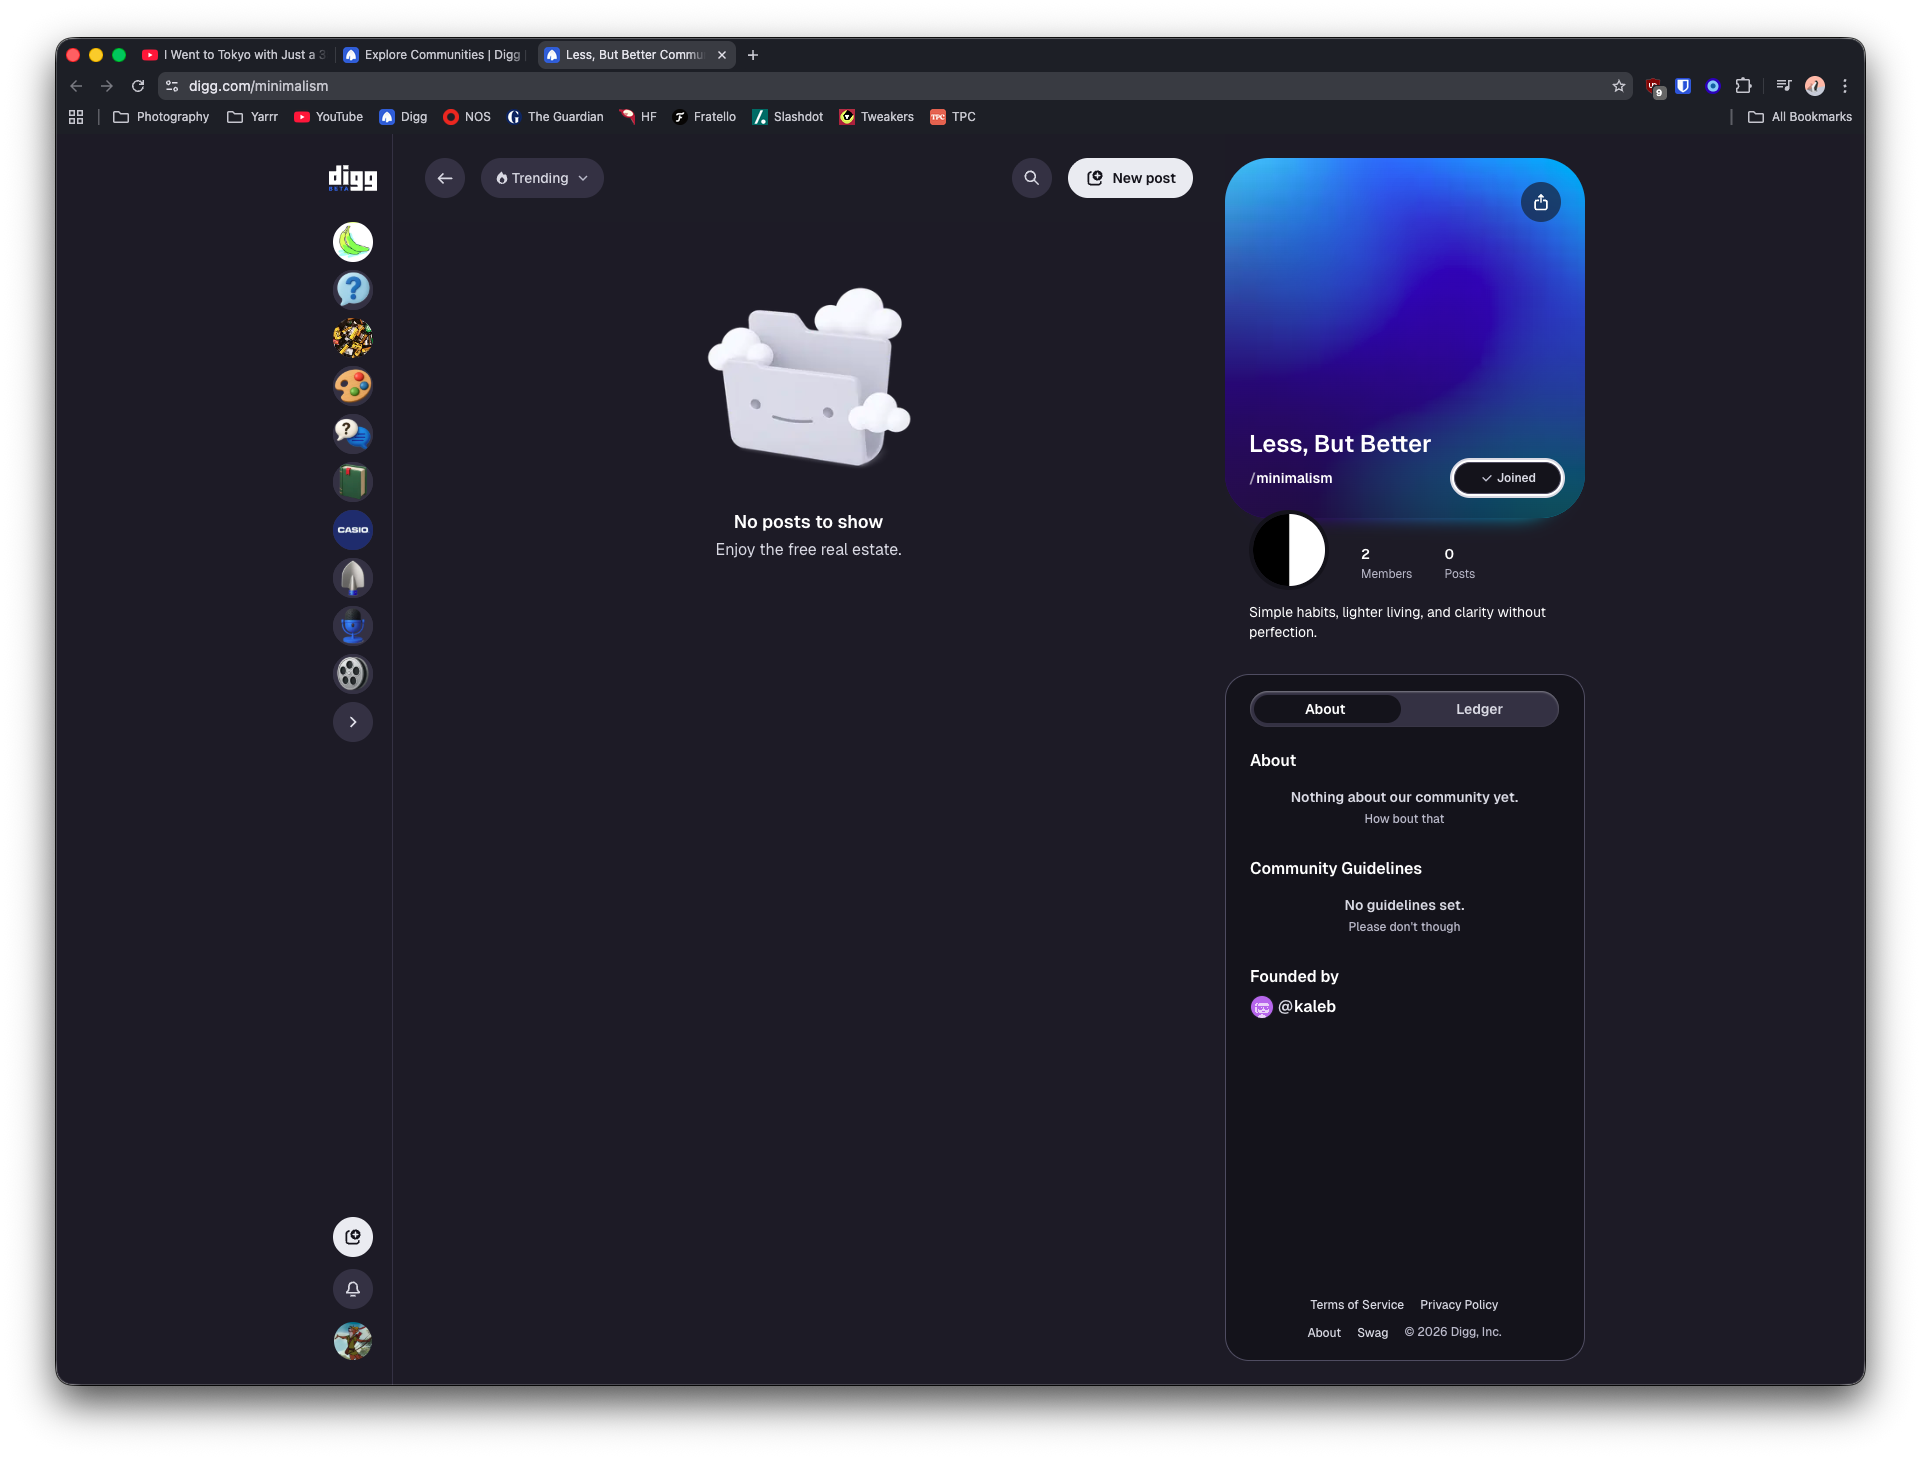The width and height of the screenshot is (1921, 1459).
Task: Open the banana community icon in sidebar
Action: click(352, 241)
